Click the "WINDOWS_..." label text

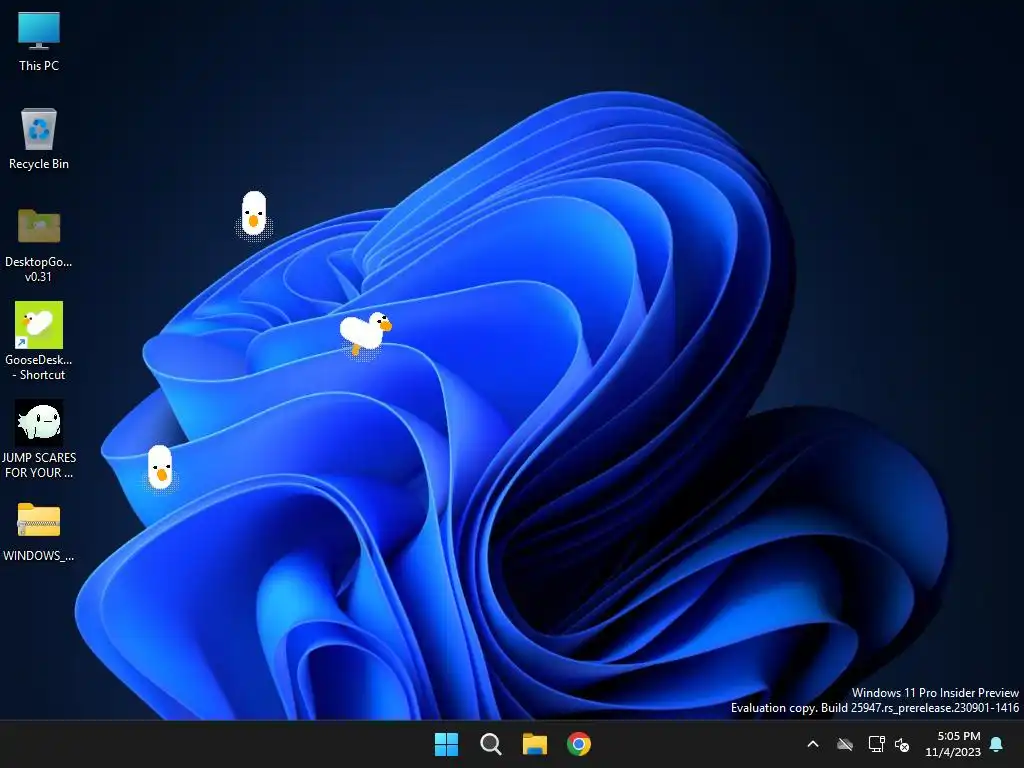[x=39, y=555]
